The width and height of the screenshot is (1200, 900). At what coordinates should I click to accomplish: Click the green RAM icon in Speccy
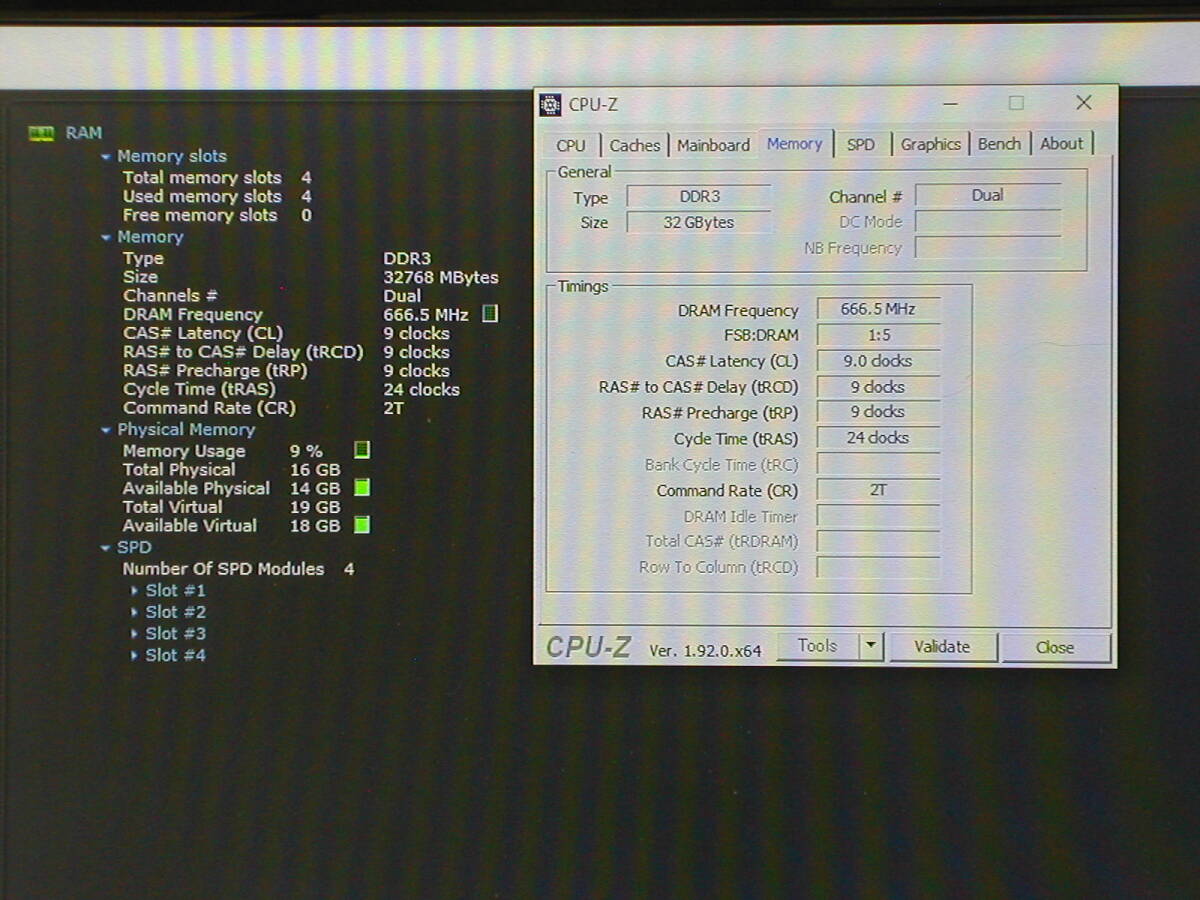tap(41, 133)
